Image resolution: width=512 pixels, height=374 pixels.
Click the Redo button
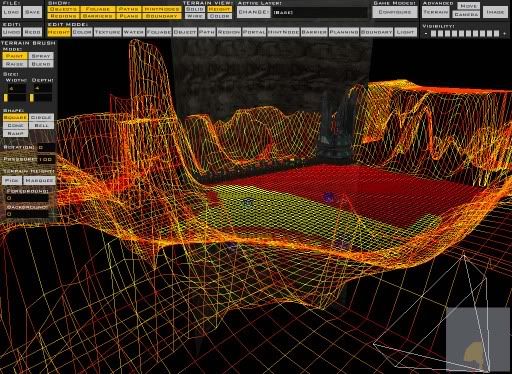[32, 32]
